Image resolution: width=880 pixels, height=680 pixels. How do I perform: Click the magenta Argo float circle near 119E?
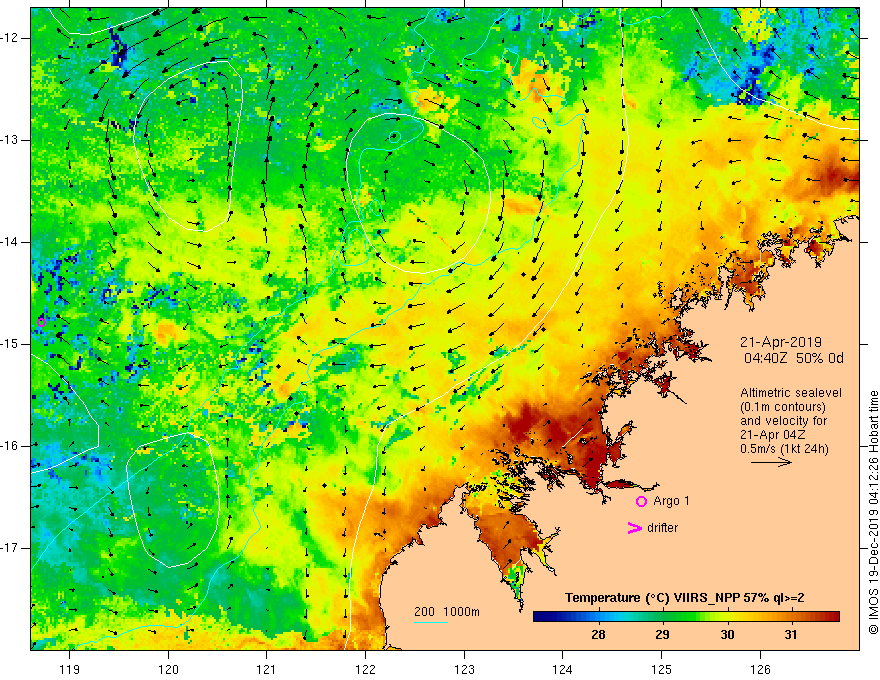(41, 322)
